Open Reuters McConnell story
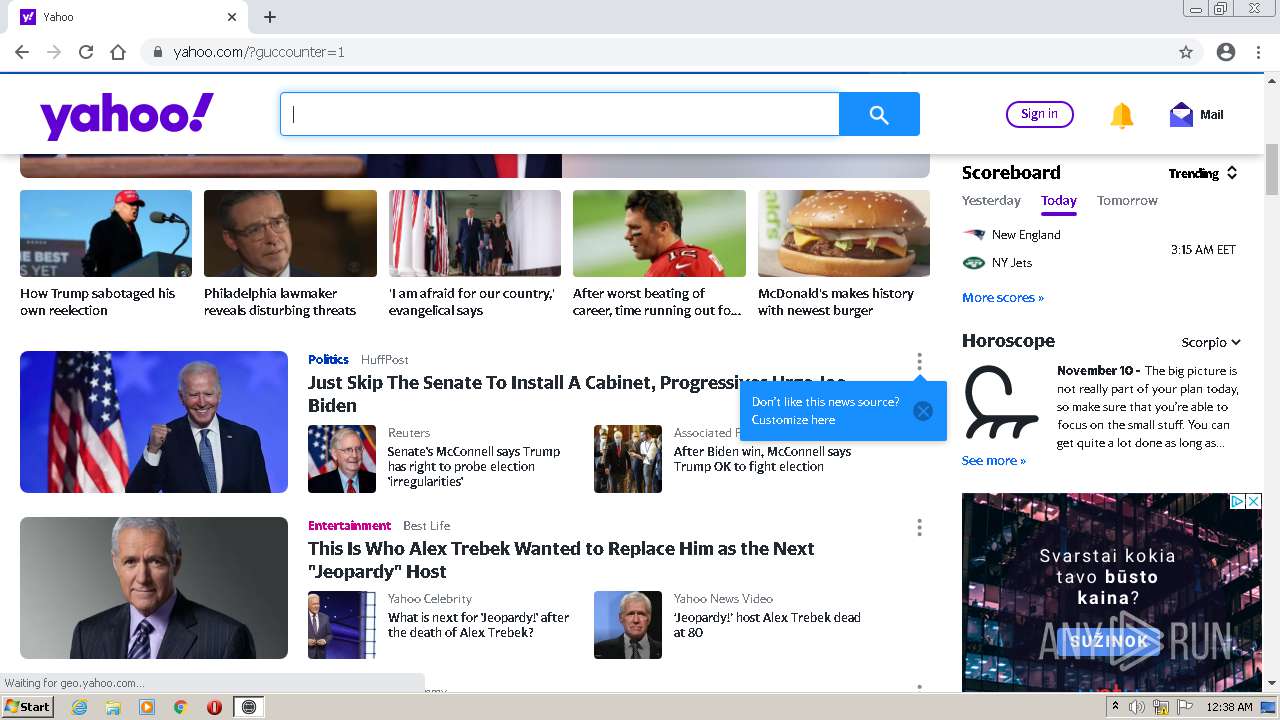Viewport: 1280px width, 720px height. tap(474, 466)
